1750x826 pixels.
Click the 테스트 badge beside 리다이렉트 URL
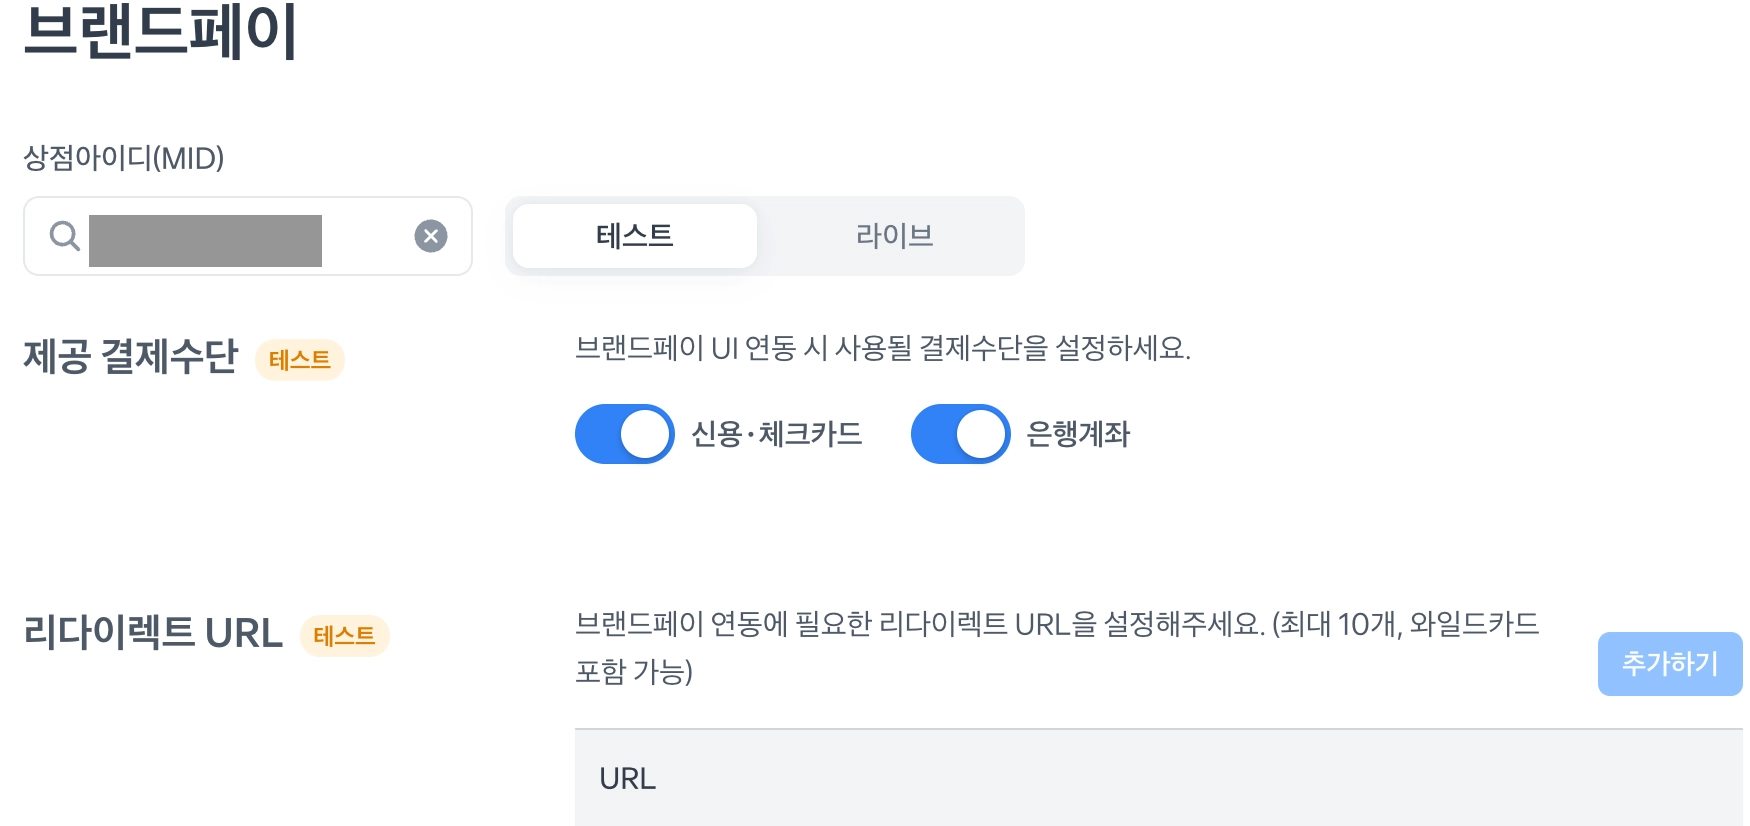[344, 635]
